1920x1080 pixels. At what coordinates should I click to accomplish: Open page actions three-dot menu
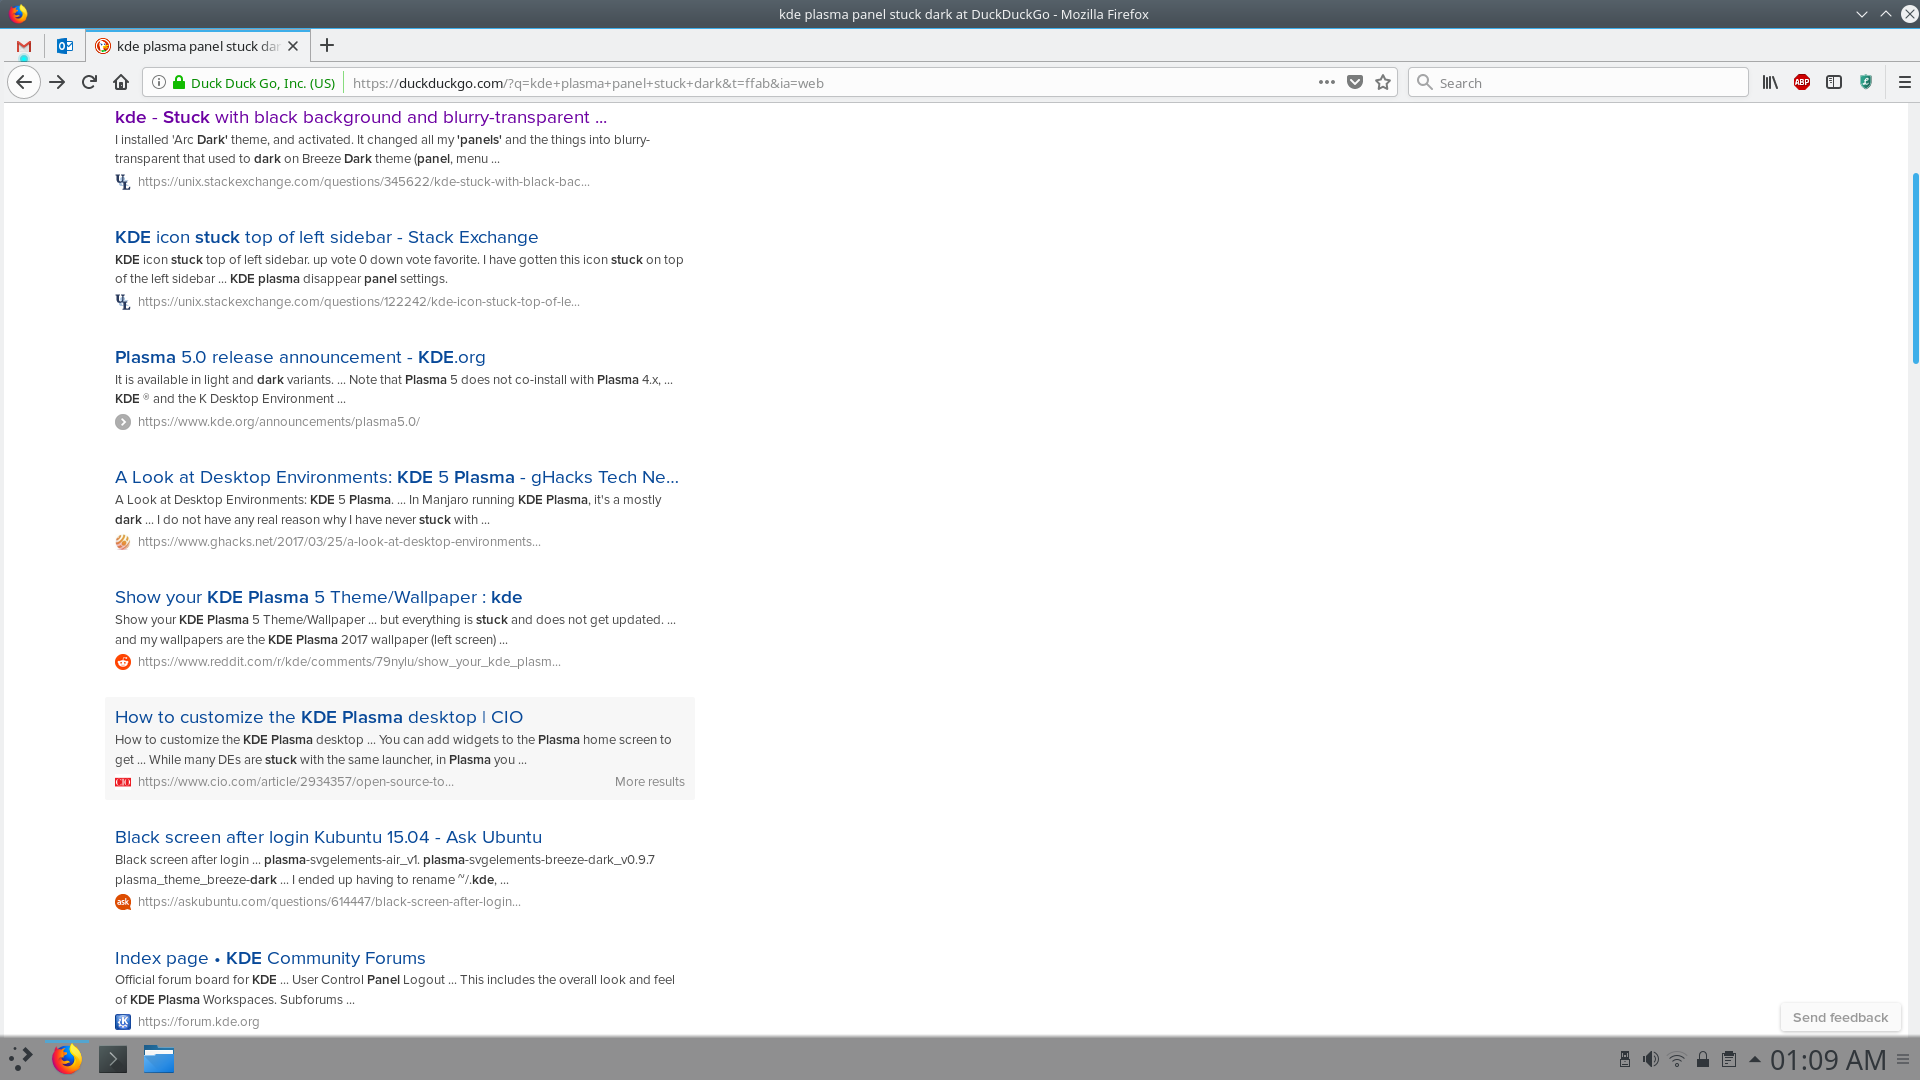pyautogui.click(x=1326, y=82)
